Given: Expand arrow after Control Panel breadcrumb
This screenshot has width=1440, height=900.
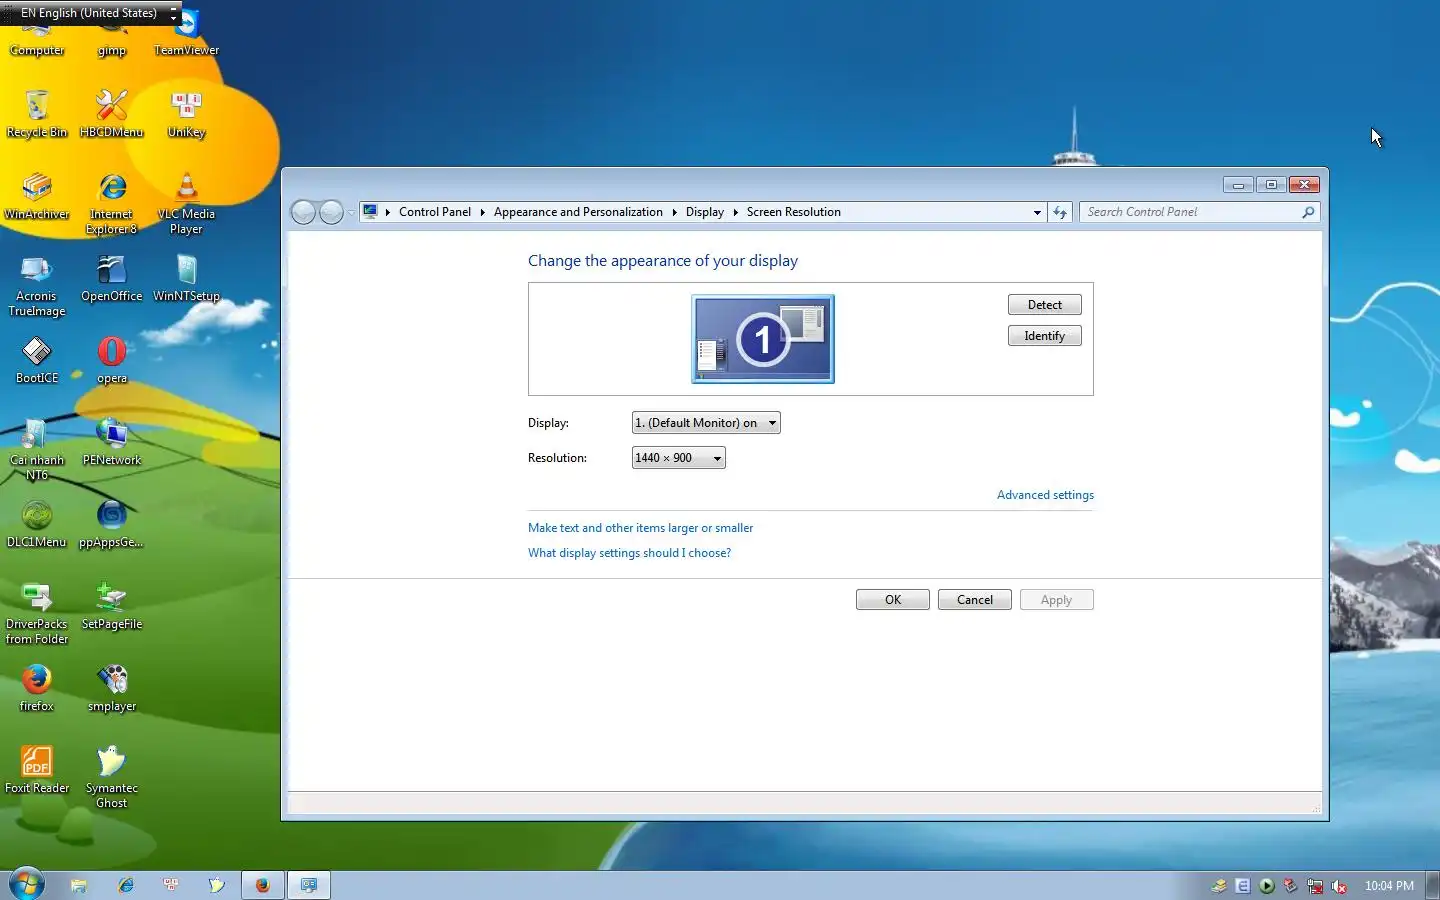Looking at the screenshot, I should point(481,212).
